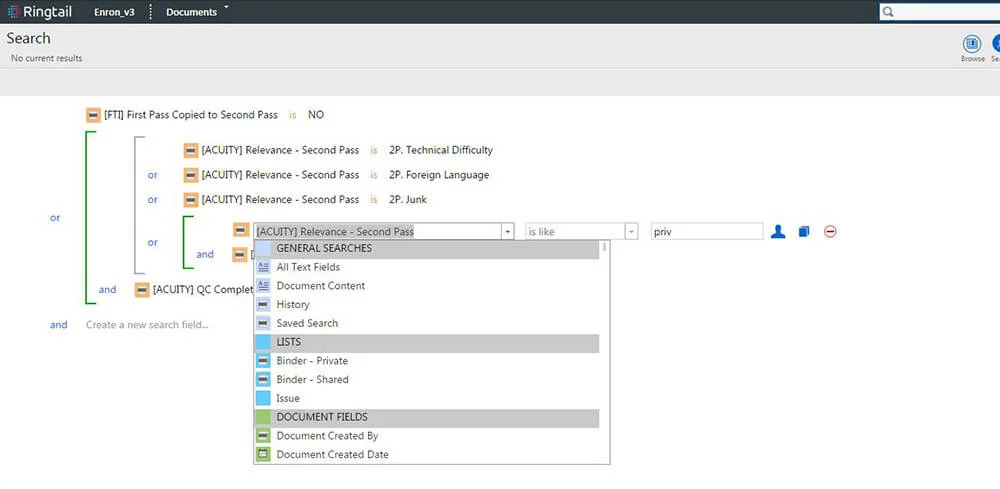1000x489 pixels.
Task: Toggle the is operator on First Pass row
Action: [x=293, y=115]
